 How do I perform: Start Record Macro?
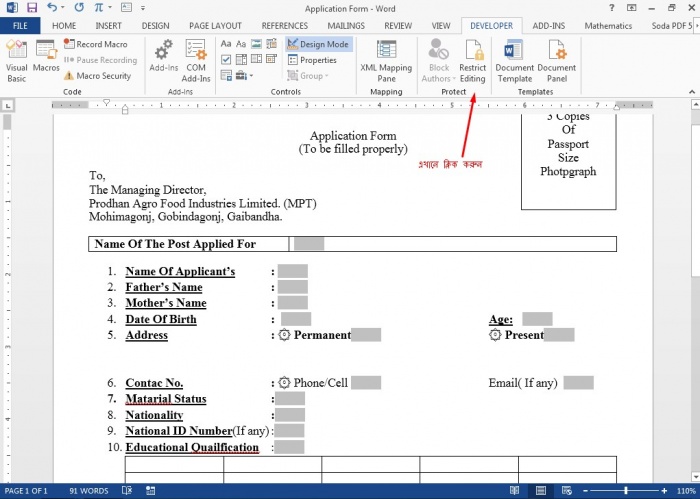point(96,44)
